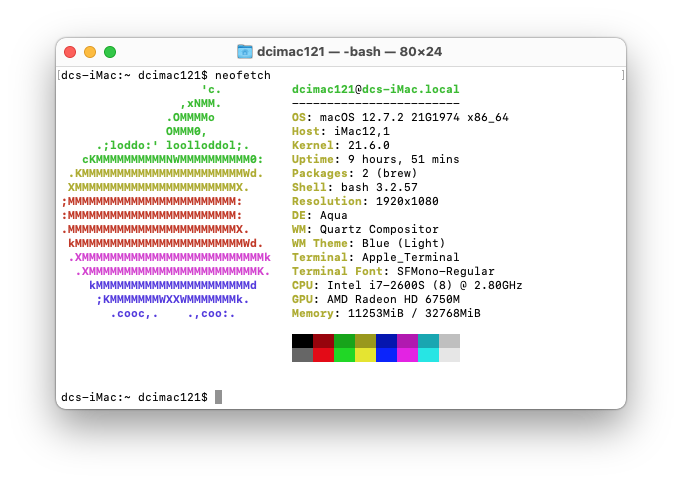Click the Kernel line 21.6.0
This screenshot has height=483, width=682.
pyautogui.click(x=341, y=145)
